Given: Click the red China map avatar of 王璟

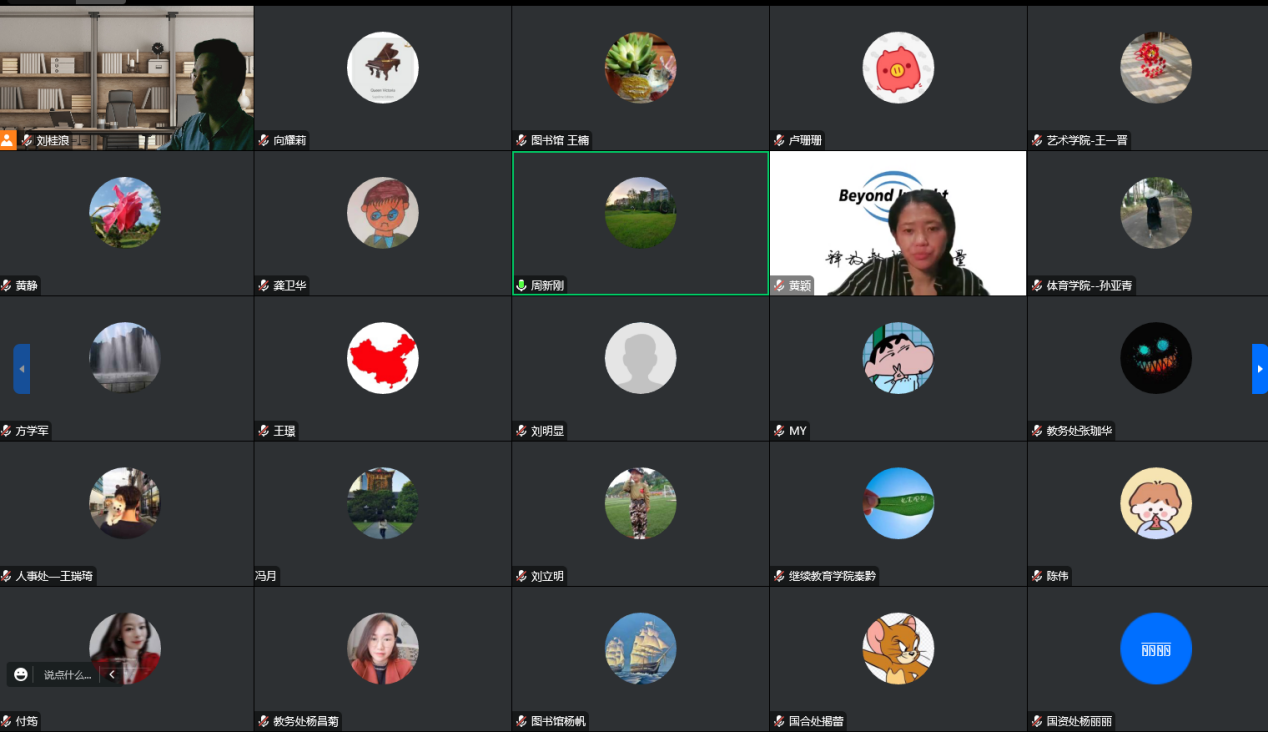Looking at the screenshot, I should coord(382,358).
